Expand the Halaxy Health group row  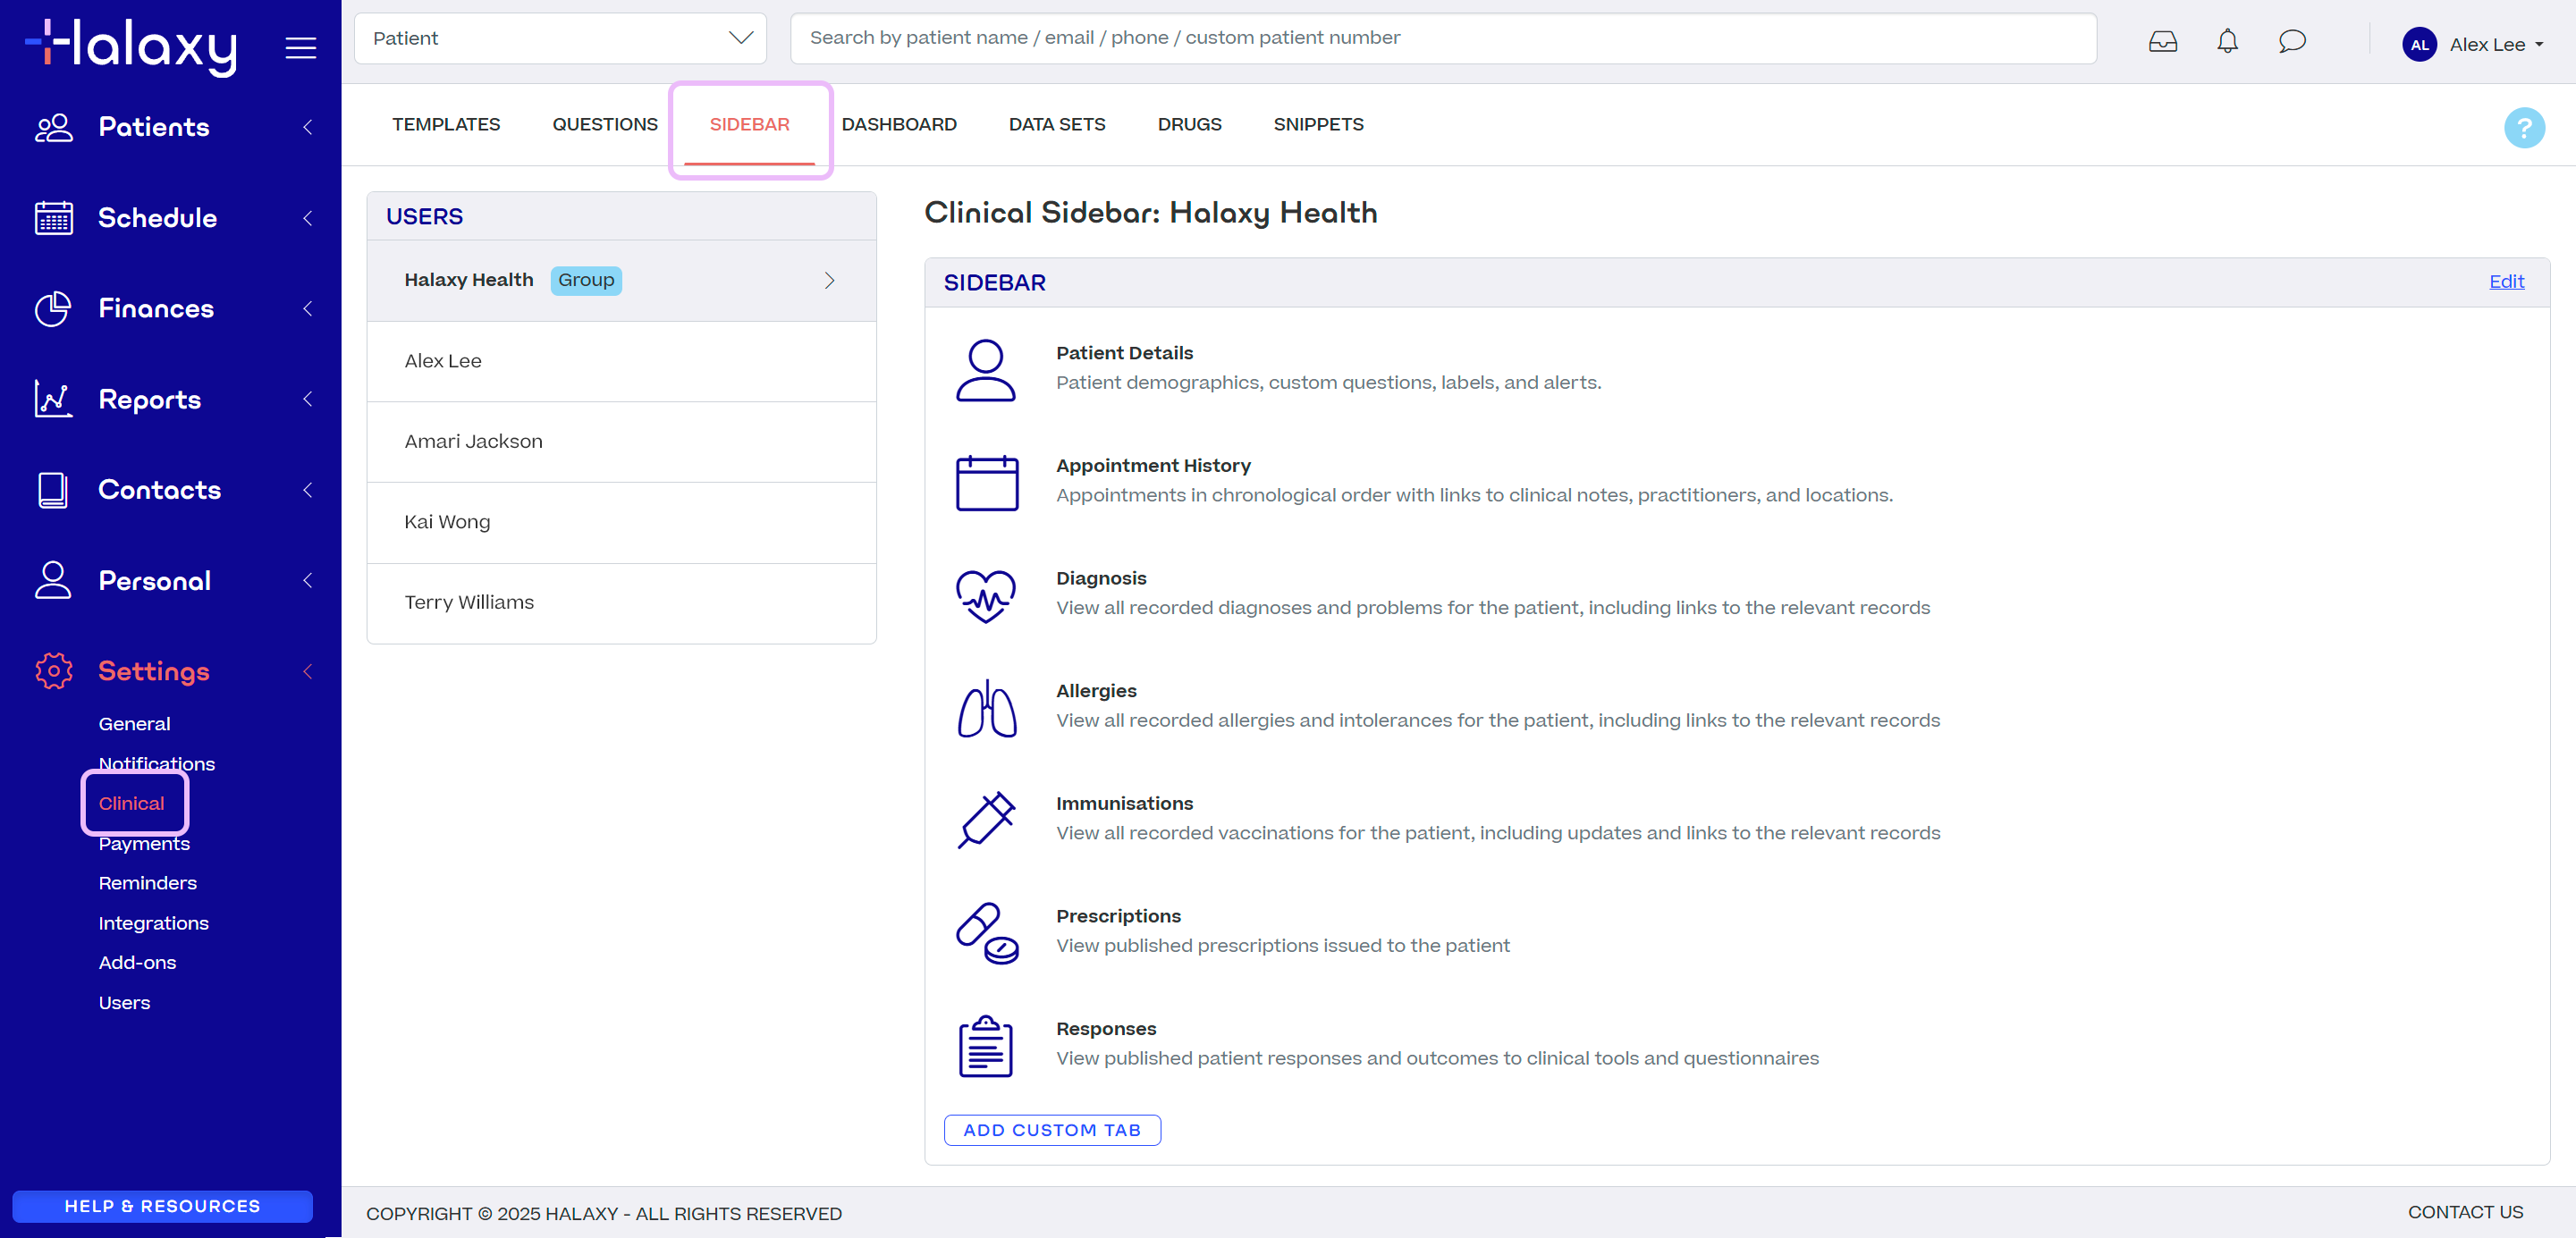829,280
